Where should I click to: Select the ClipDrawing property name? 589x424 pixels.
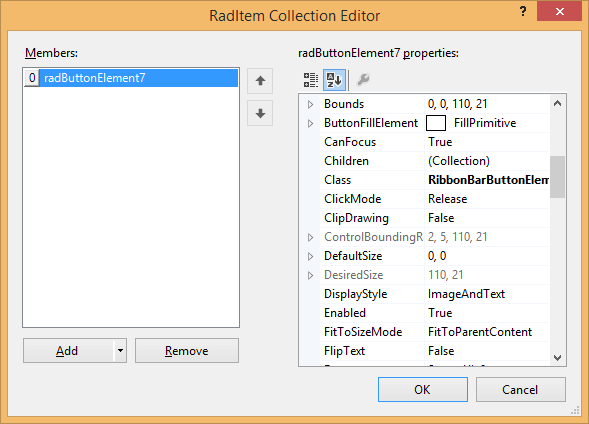[x=356, y=218]
